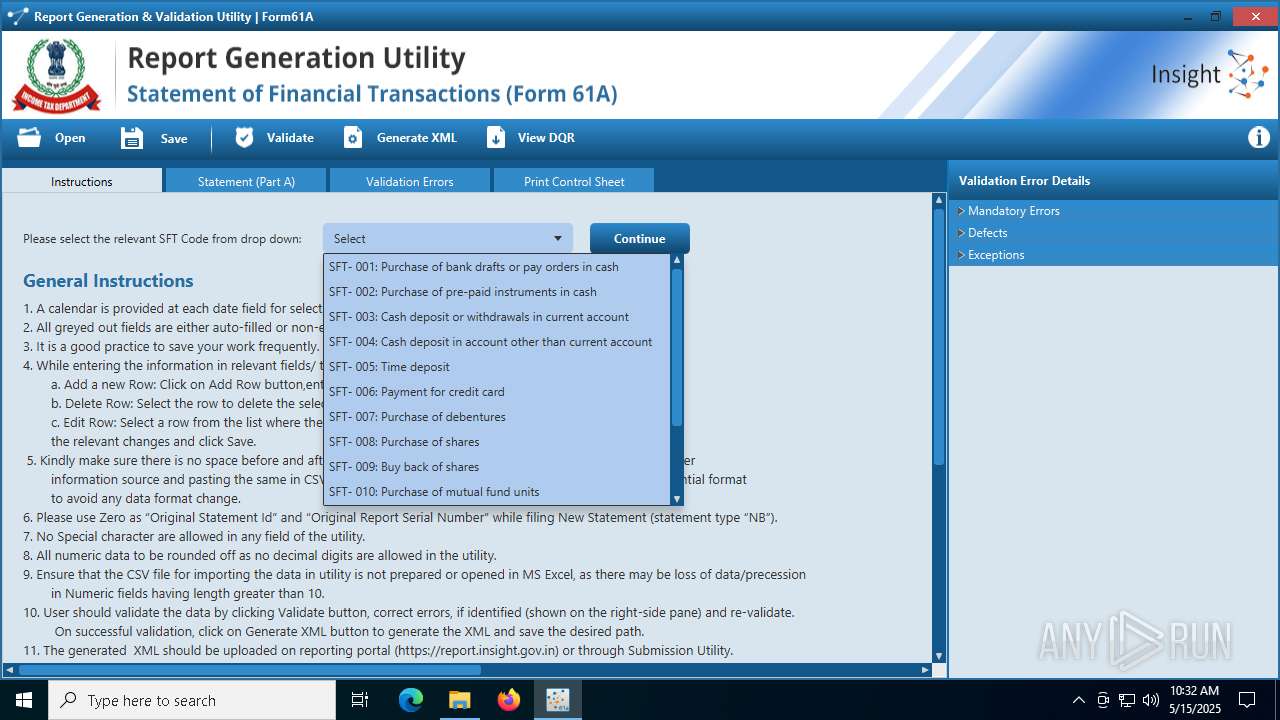Screen dimensions: 1280x720
Task: Click the horizontal scrollbar right arrow
Action: (925, 670)
